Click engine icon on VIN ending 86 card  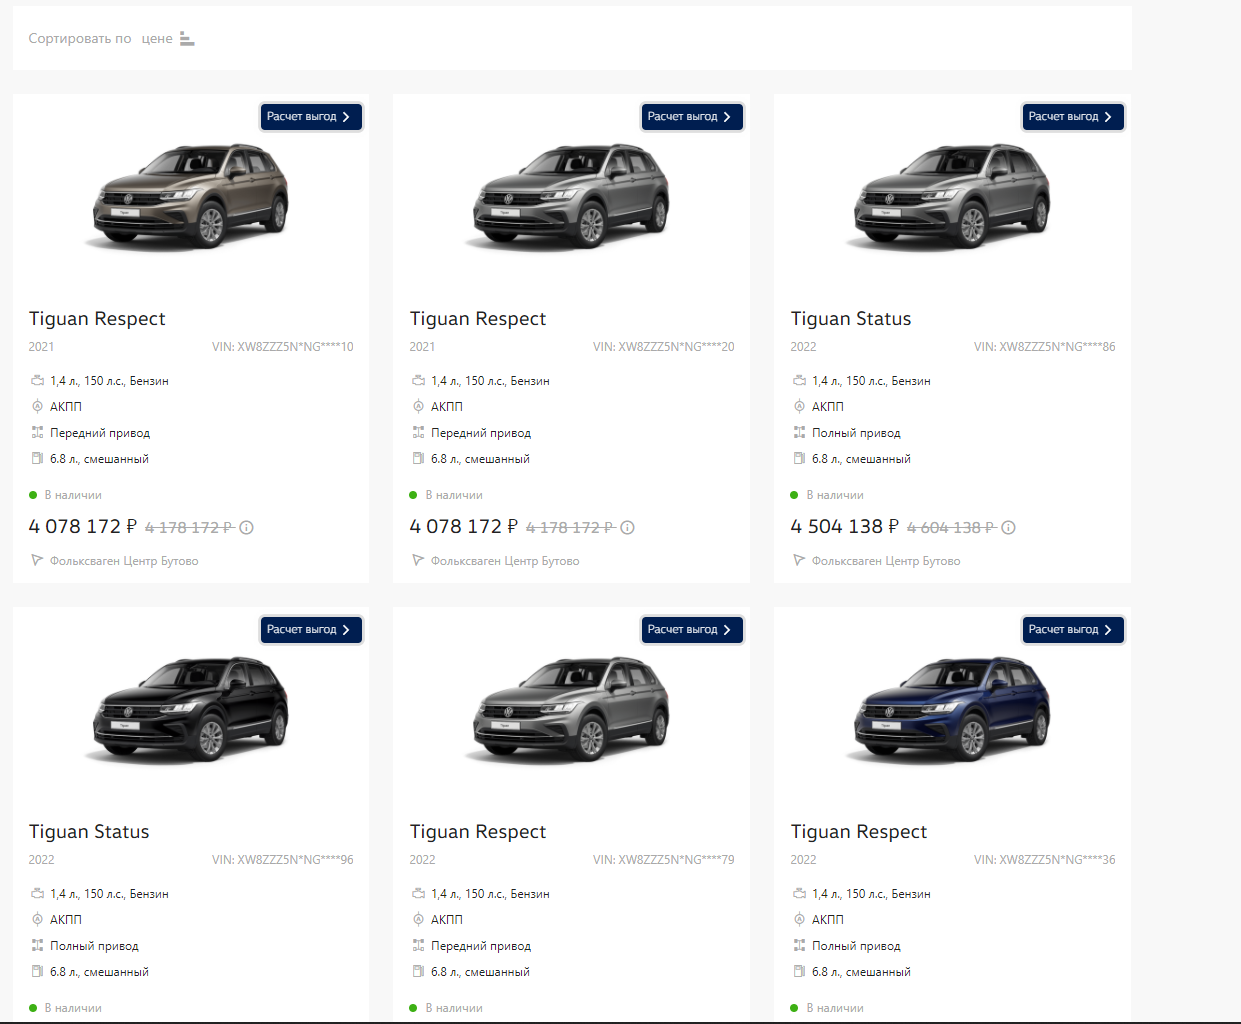click(799, 380)
